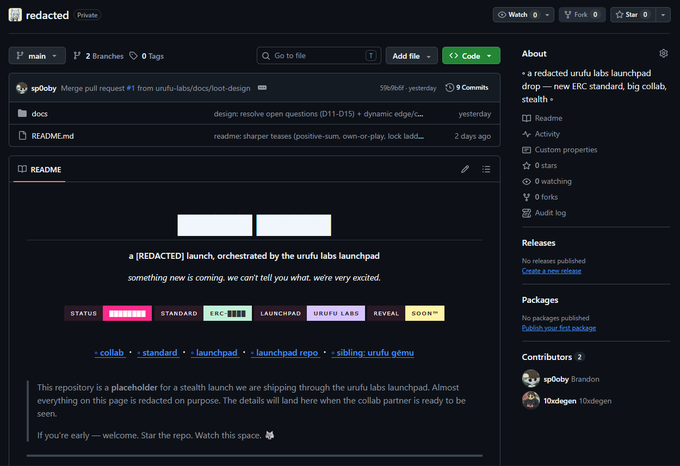Focus the Go to file search field

pos(319,55)
